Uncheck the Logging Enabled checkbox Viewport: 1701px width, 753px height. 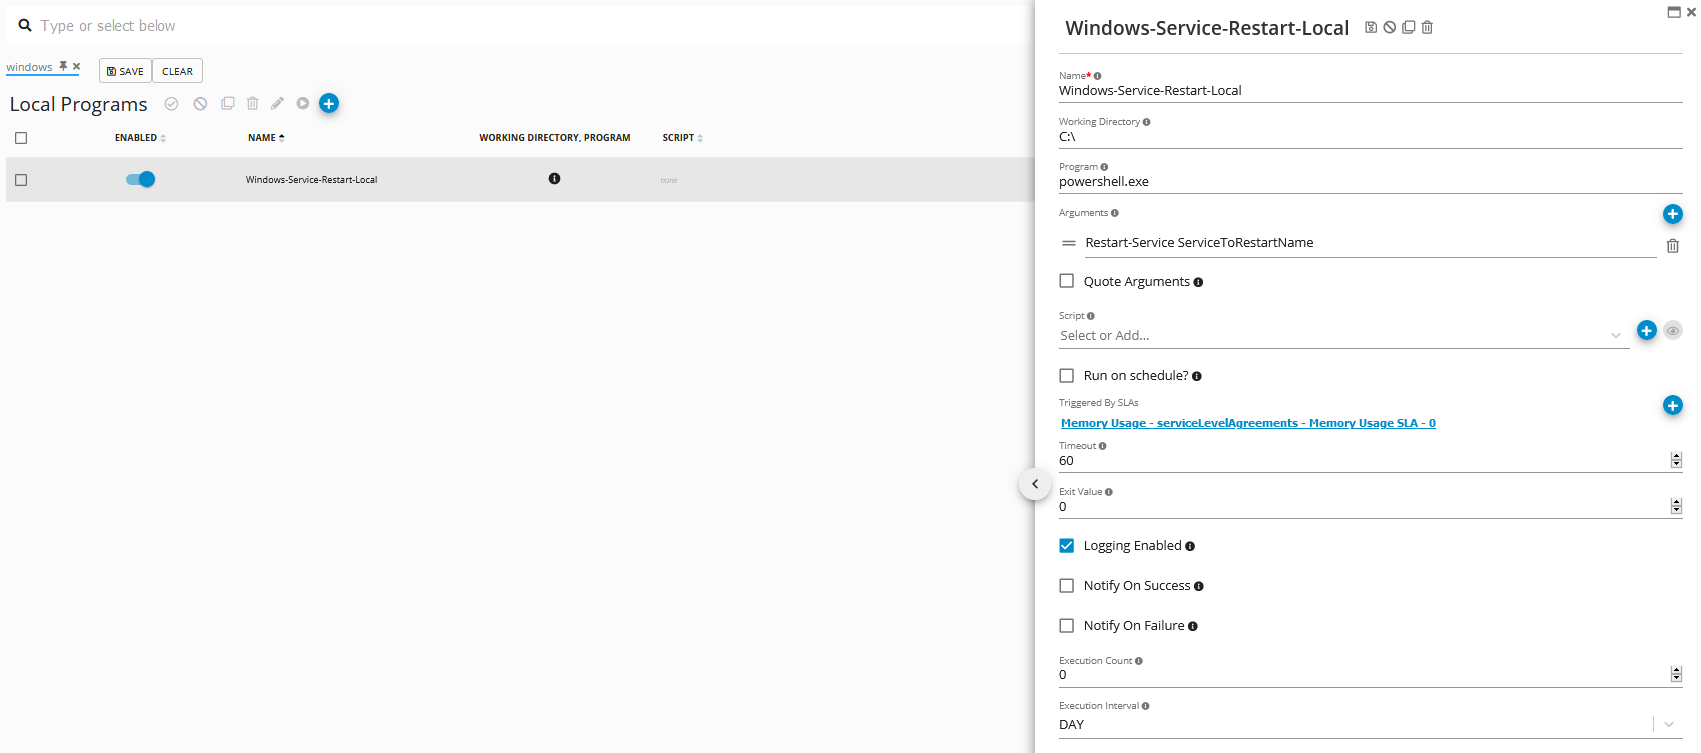point(1067,546)
